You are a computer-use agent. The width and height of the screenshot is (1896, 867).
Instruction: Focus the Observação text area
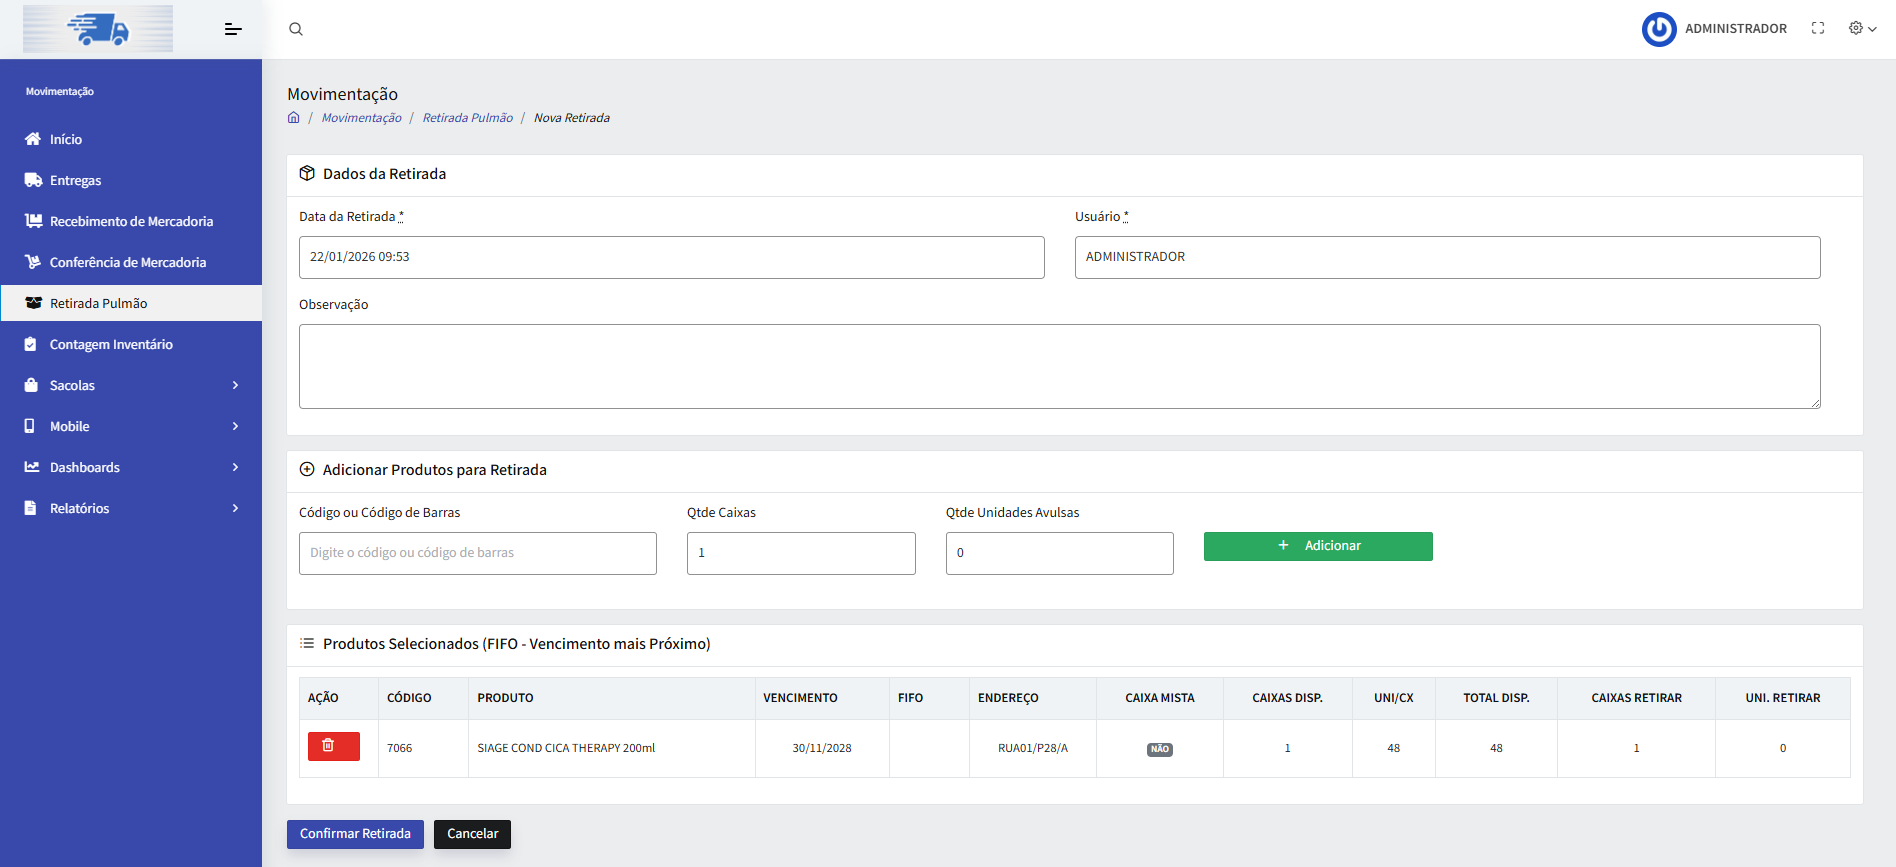pyautogui.click(x=1059, y=366)
